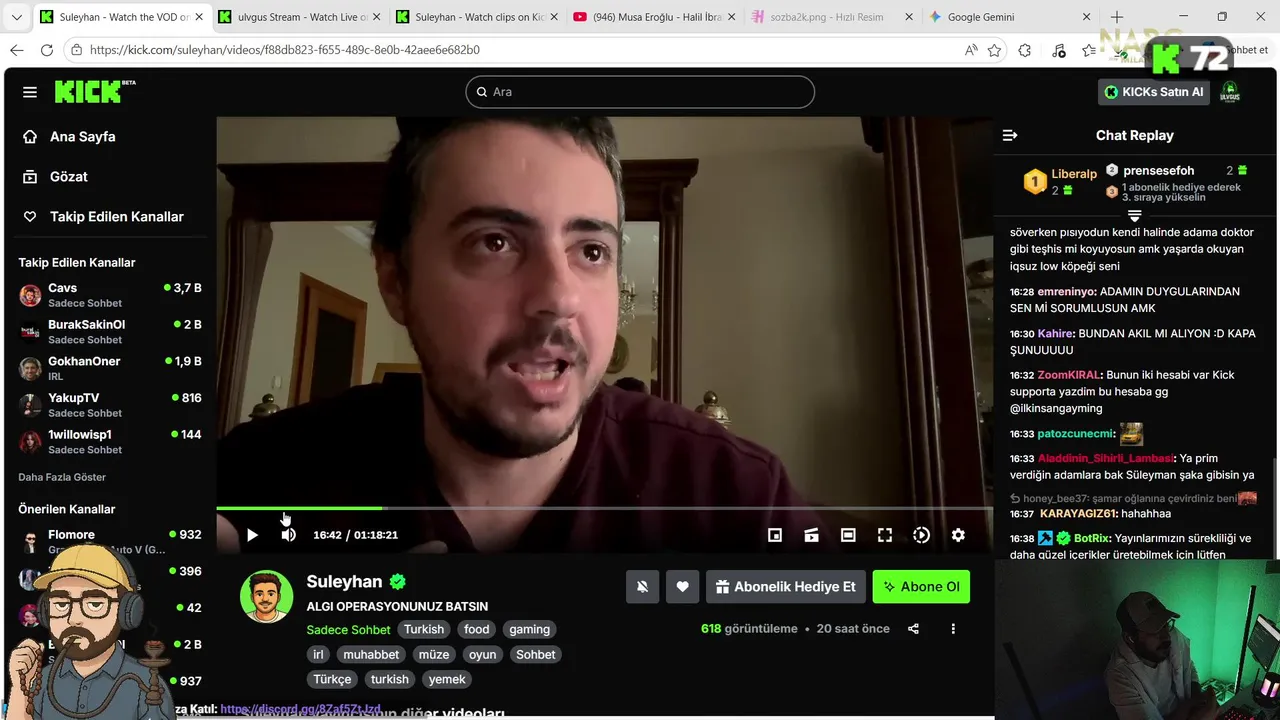Follow the channel with the heart button
Viewport: 1280px width, 720px height.
[x=682, y=587]
